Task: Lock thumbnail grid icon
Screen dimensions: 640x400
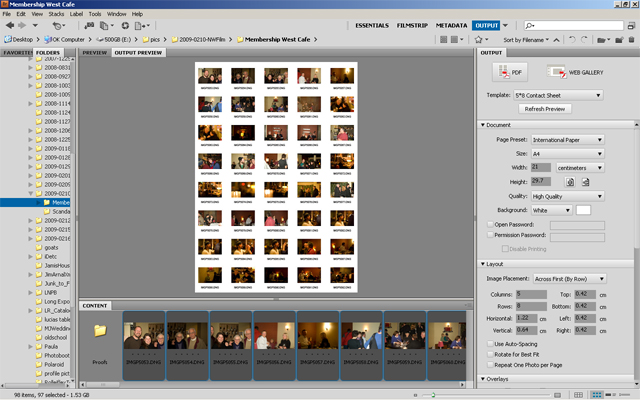Action: click(x=578, y=395)
